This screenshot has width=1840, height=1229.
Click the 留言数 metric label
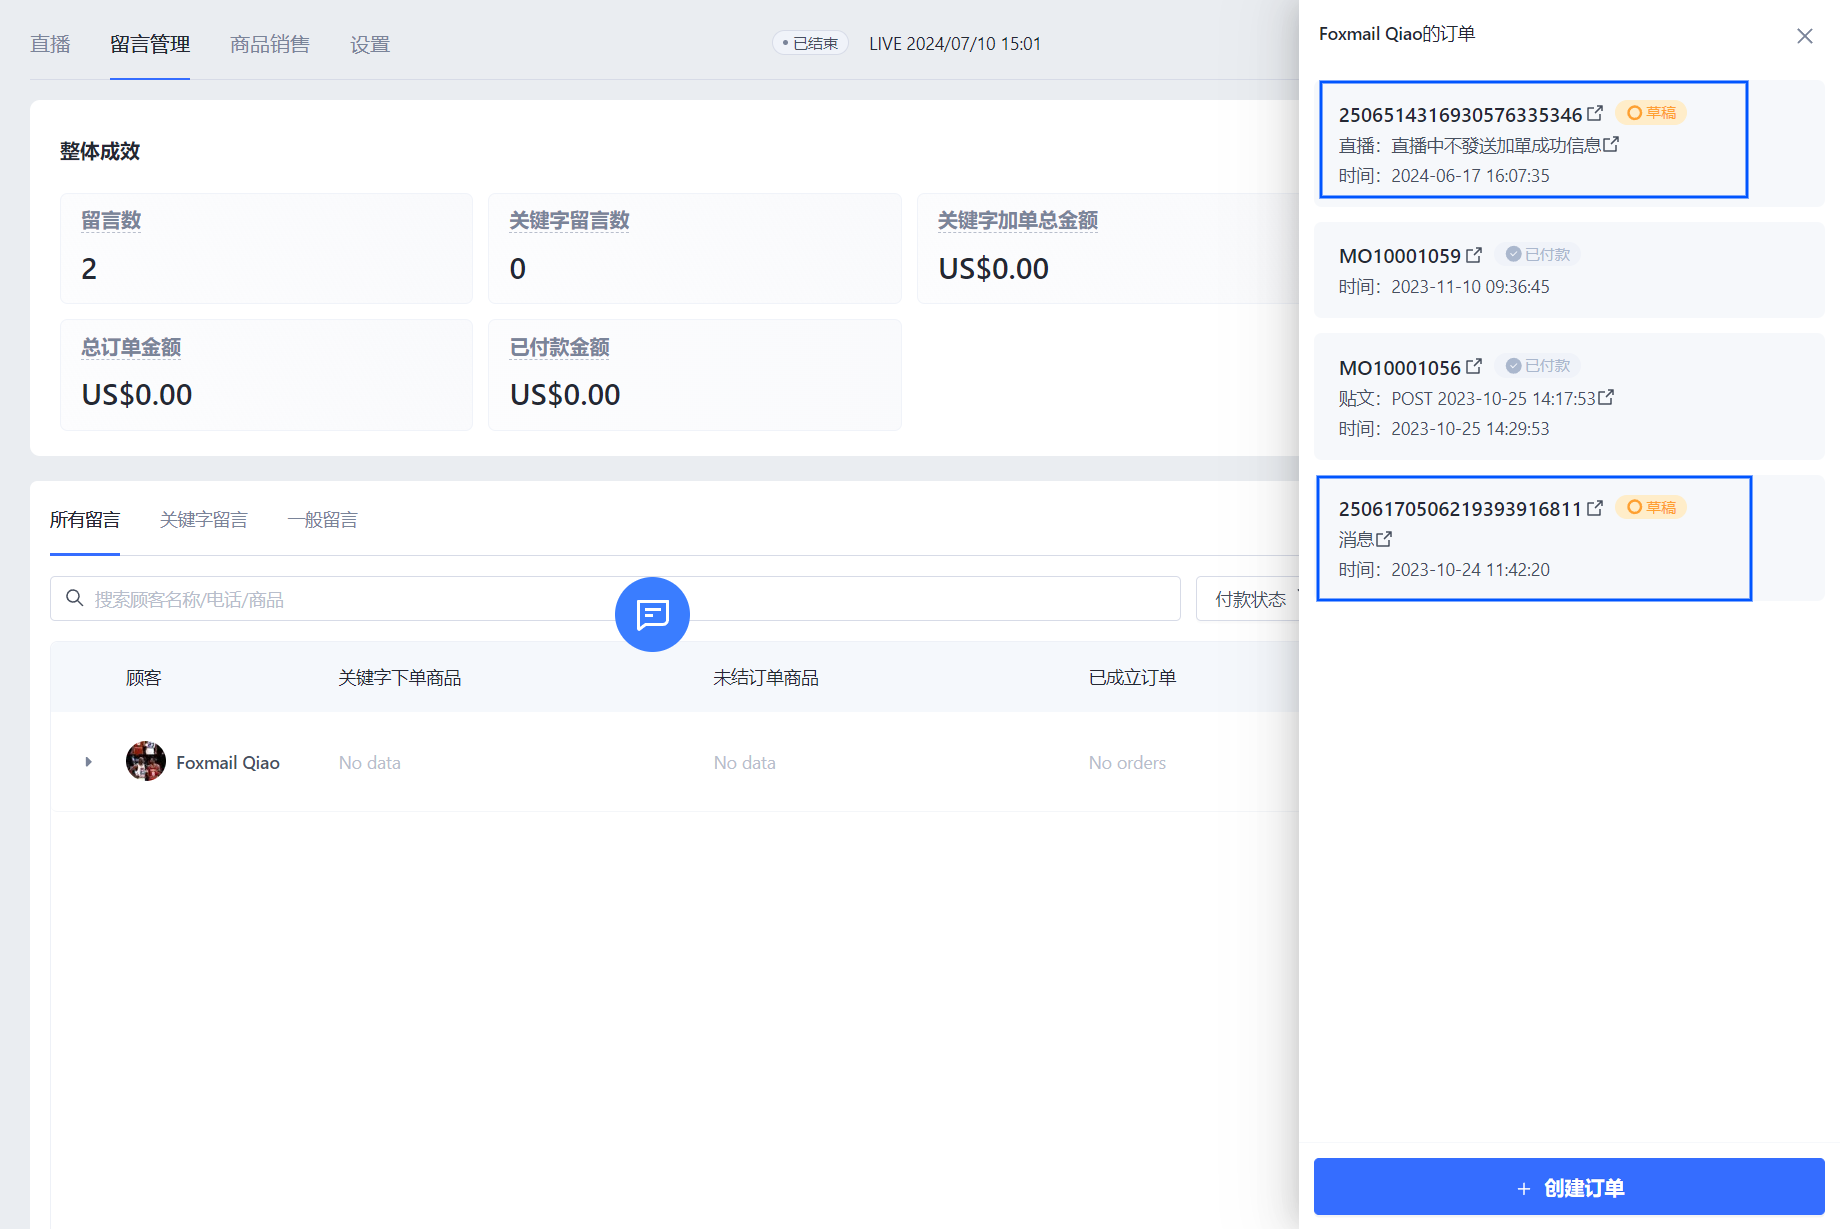point(111,220)
